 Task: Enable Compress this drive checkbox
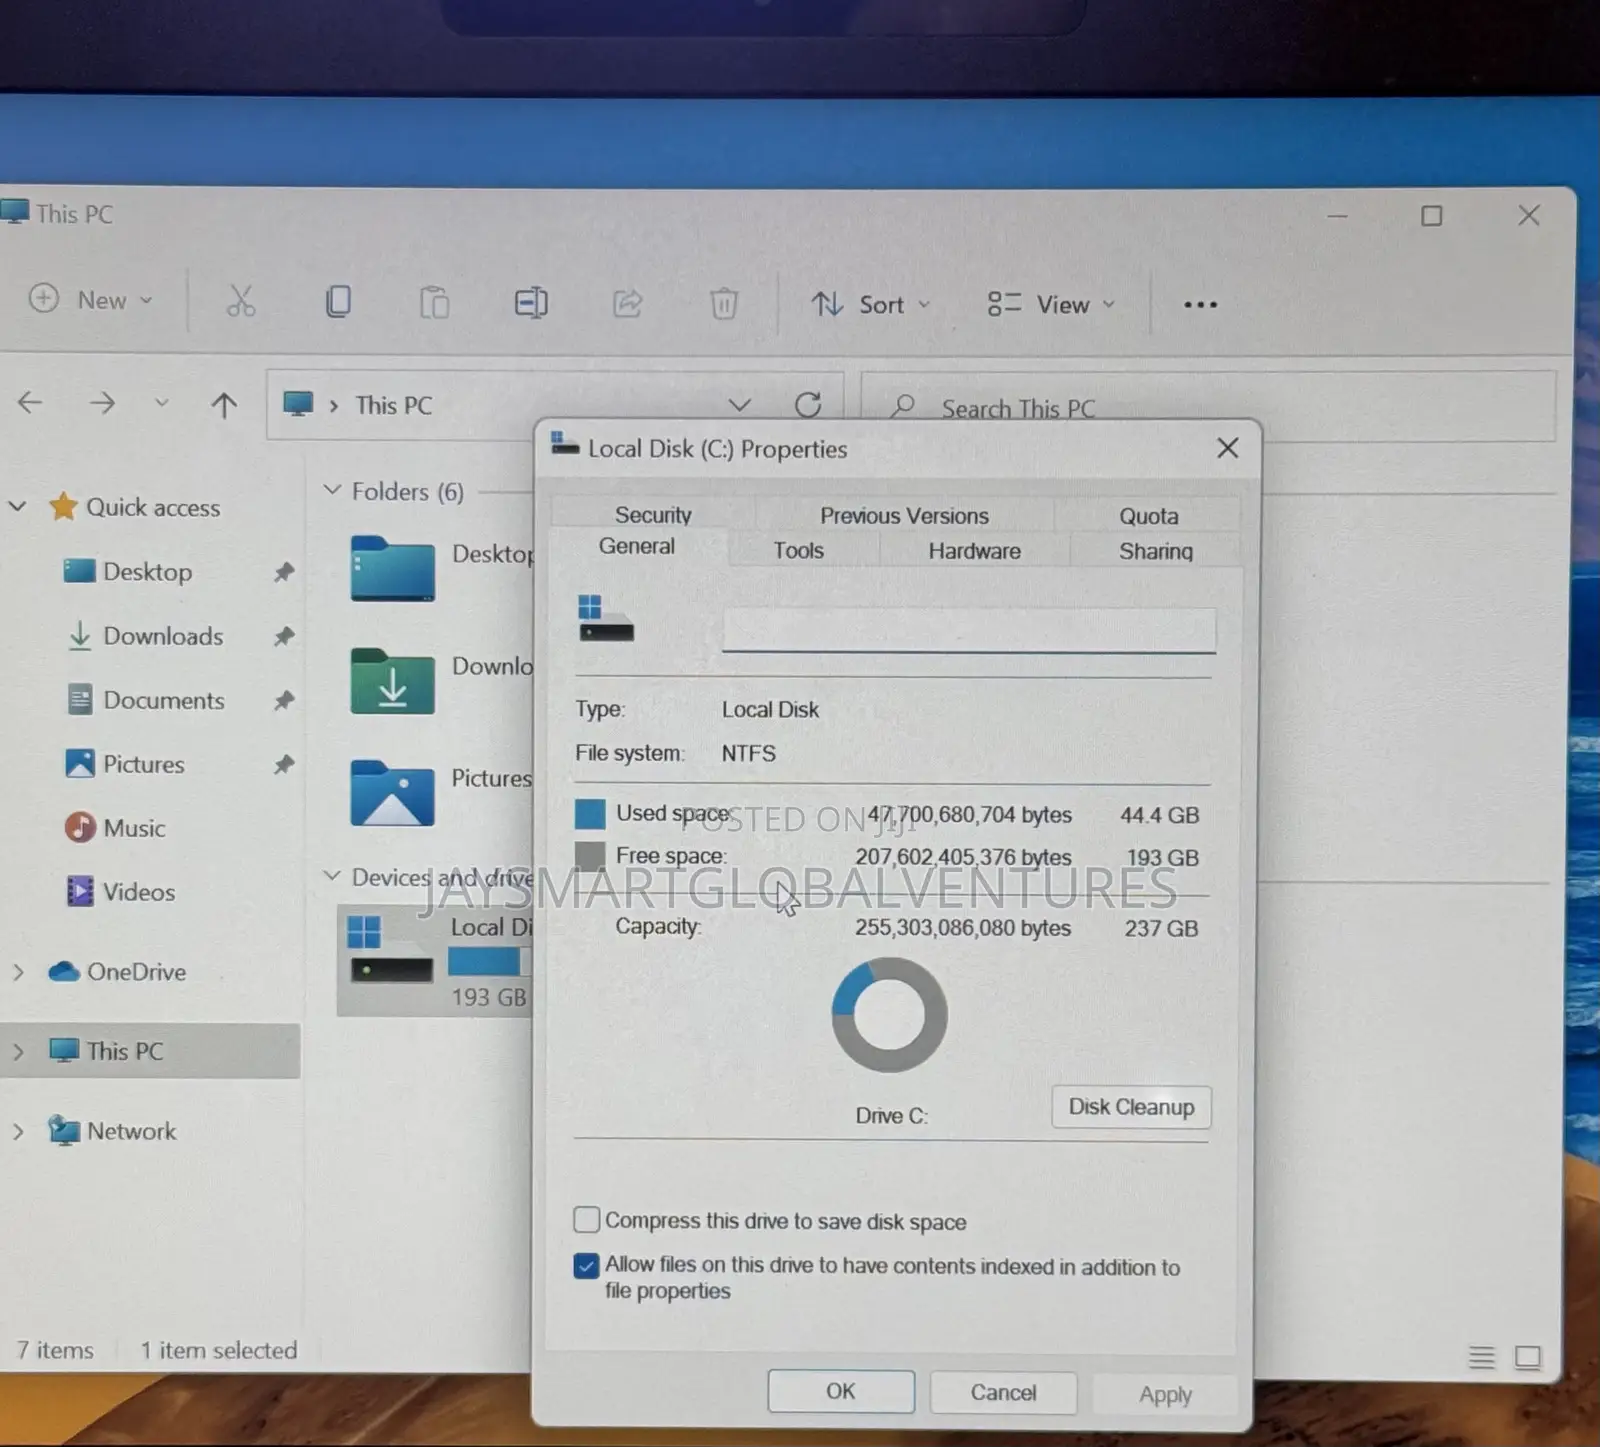pyautogui.click(x=587, y=1220)
